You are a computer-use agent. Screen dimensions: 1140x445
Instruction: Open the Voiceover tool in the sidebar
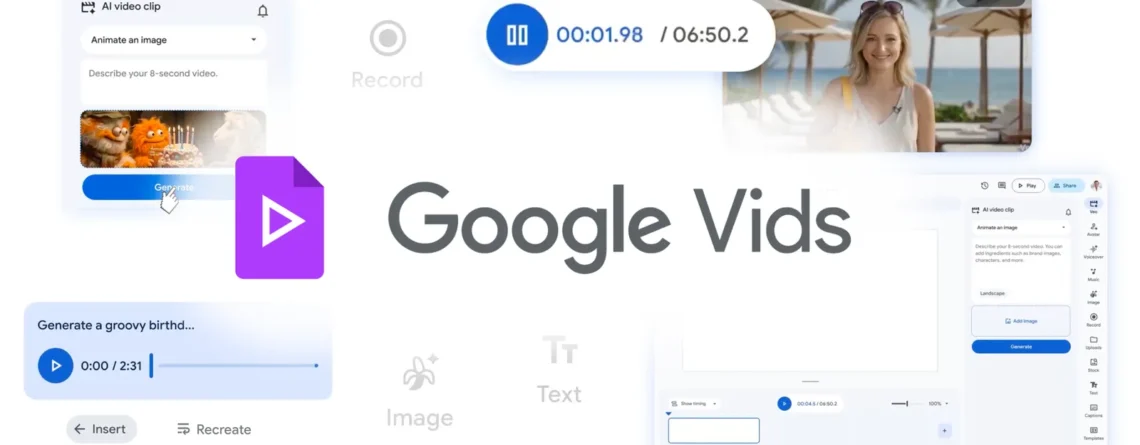coord(1093,252)
